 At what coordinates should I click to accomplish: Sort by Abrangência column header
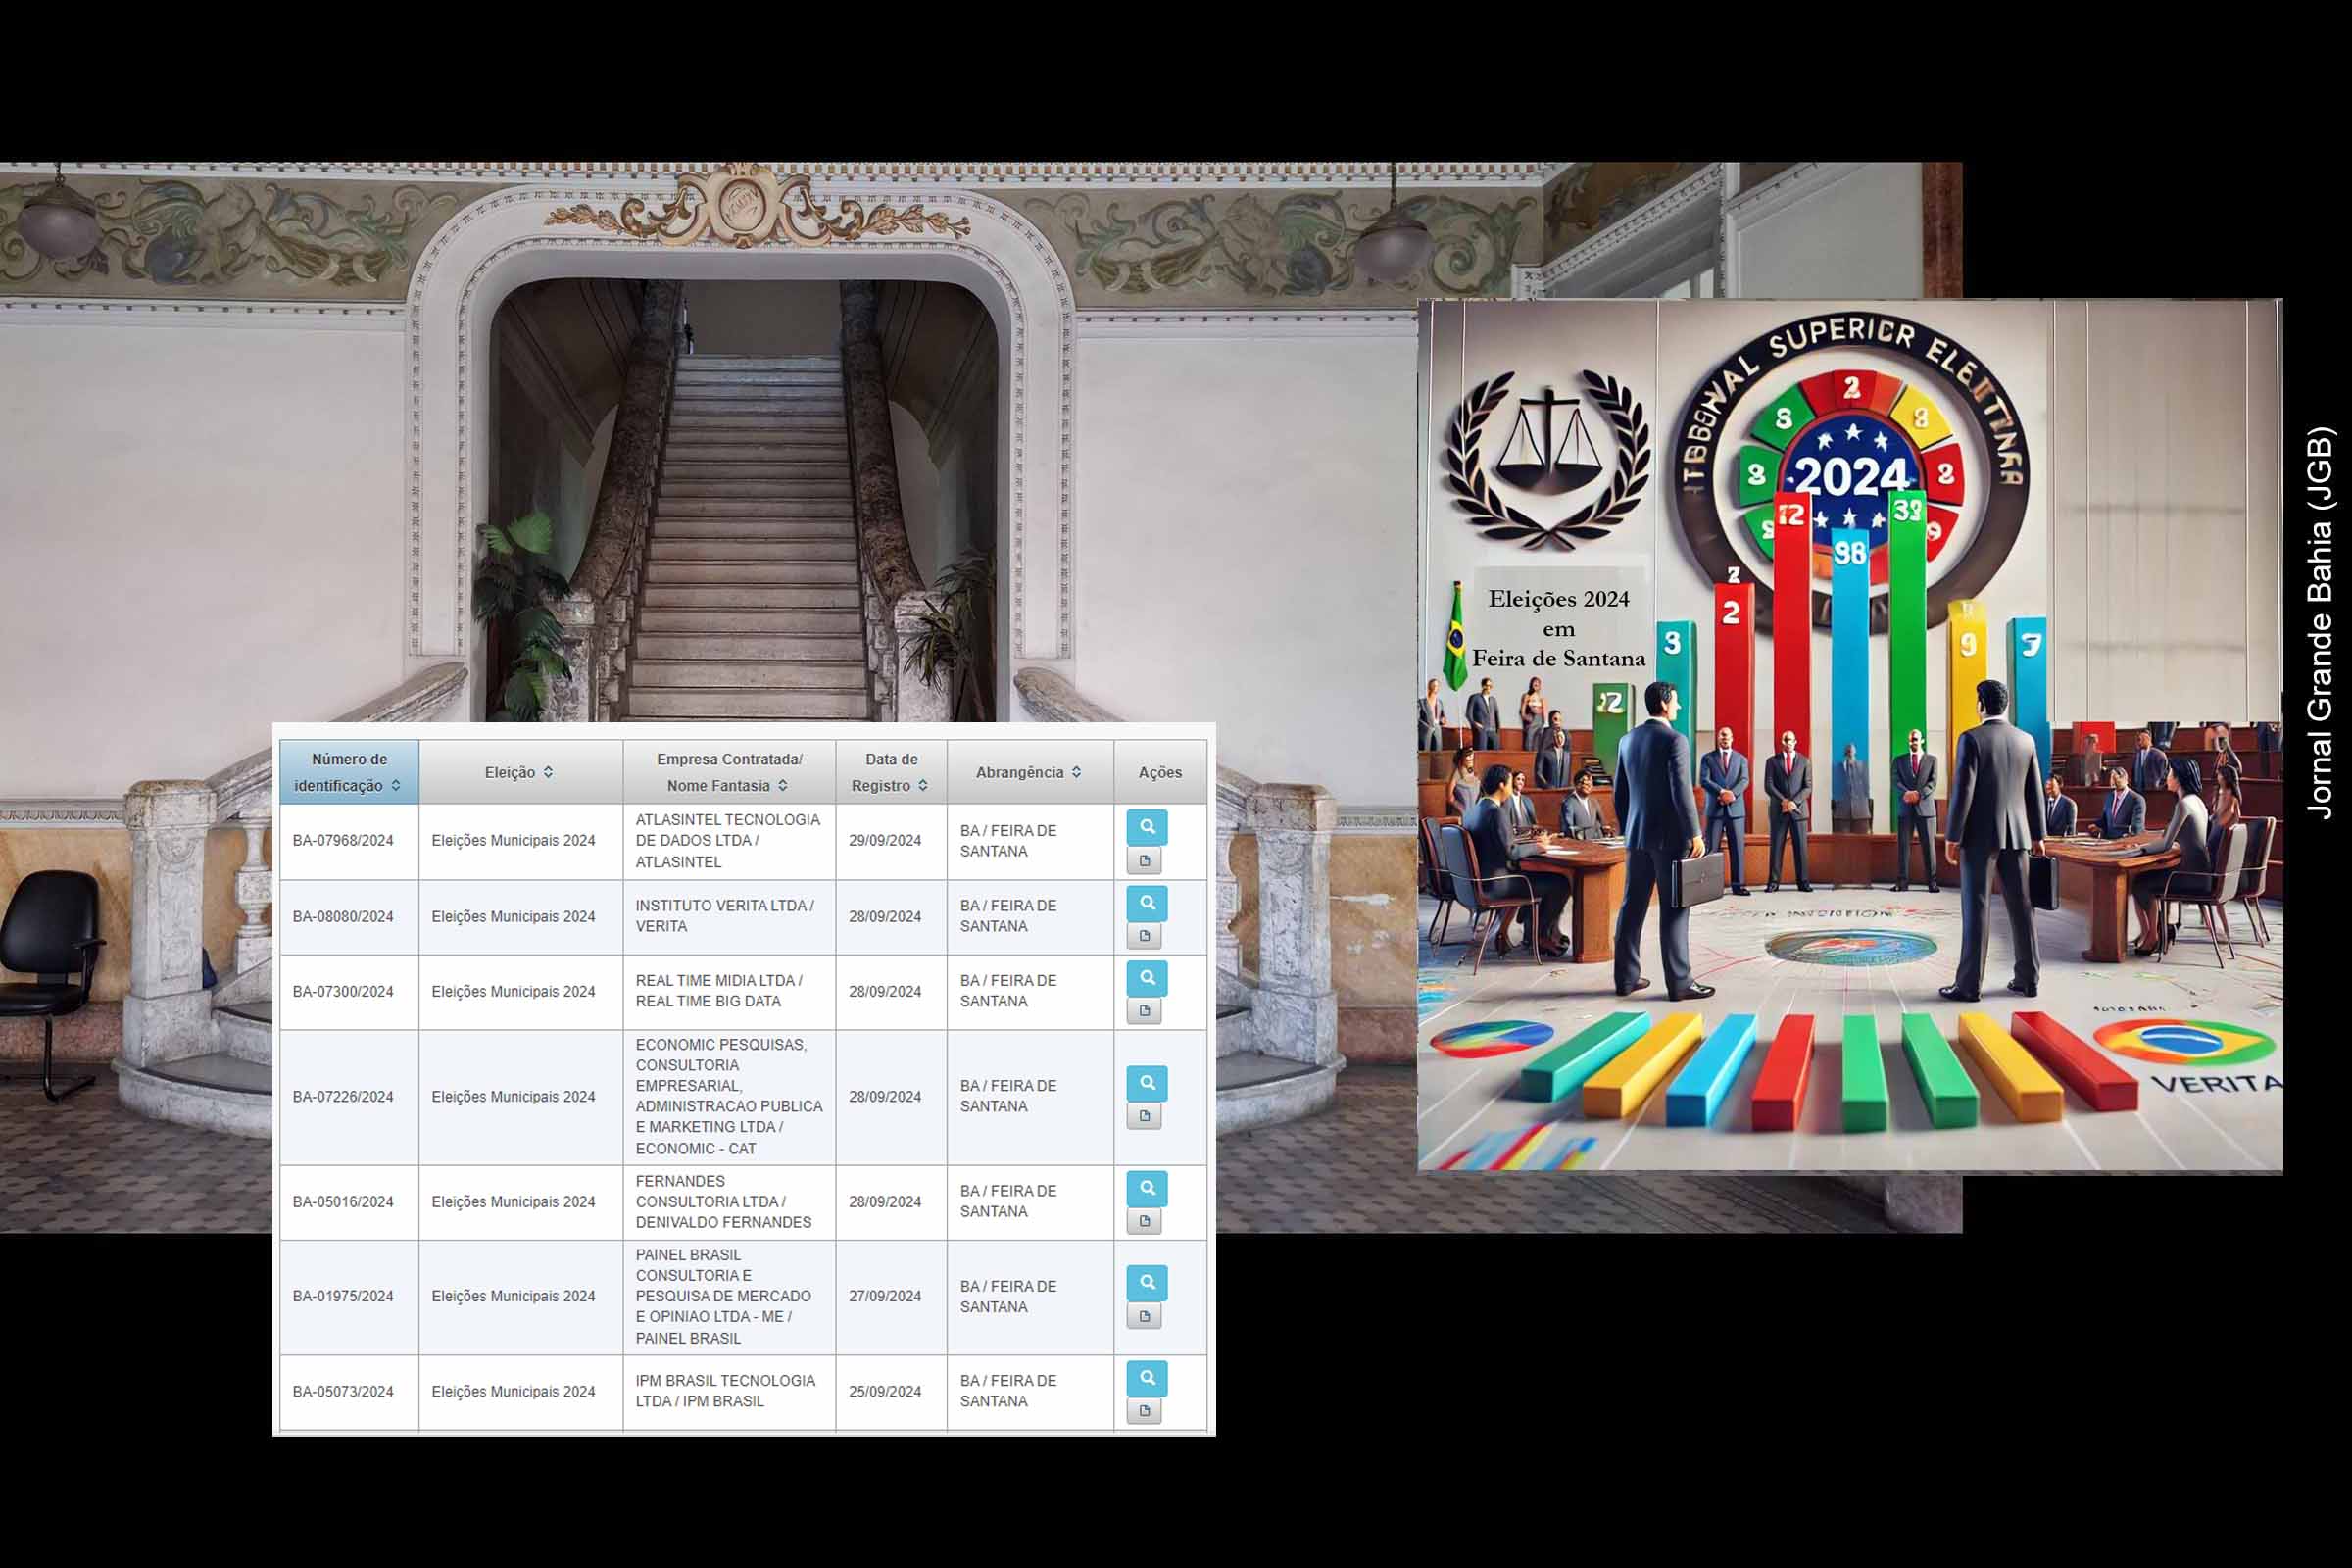coord(1029,772)
